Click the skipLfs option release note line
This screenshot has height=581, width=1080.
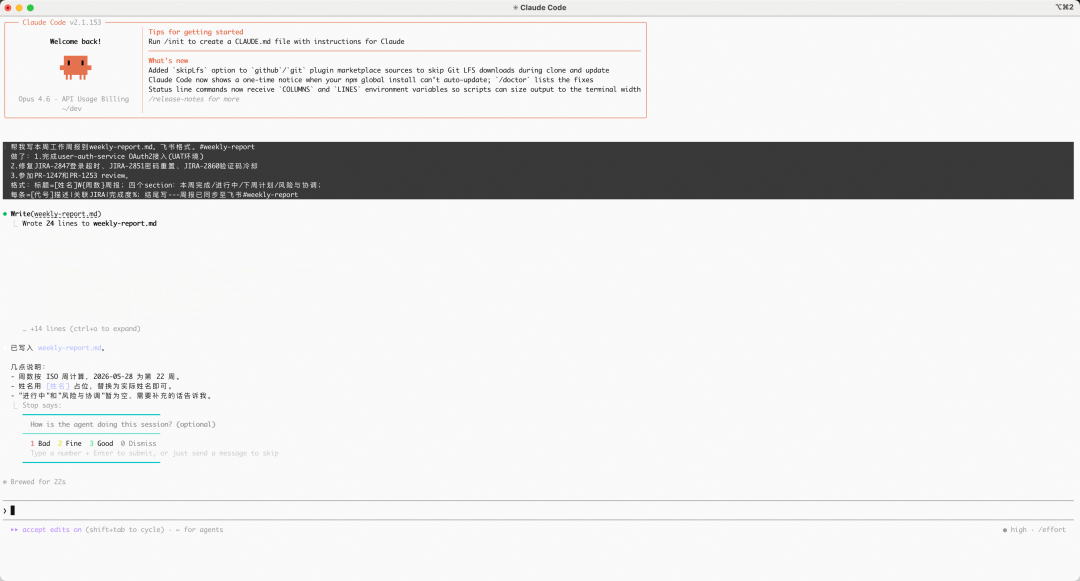click(379, 70)
